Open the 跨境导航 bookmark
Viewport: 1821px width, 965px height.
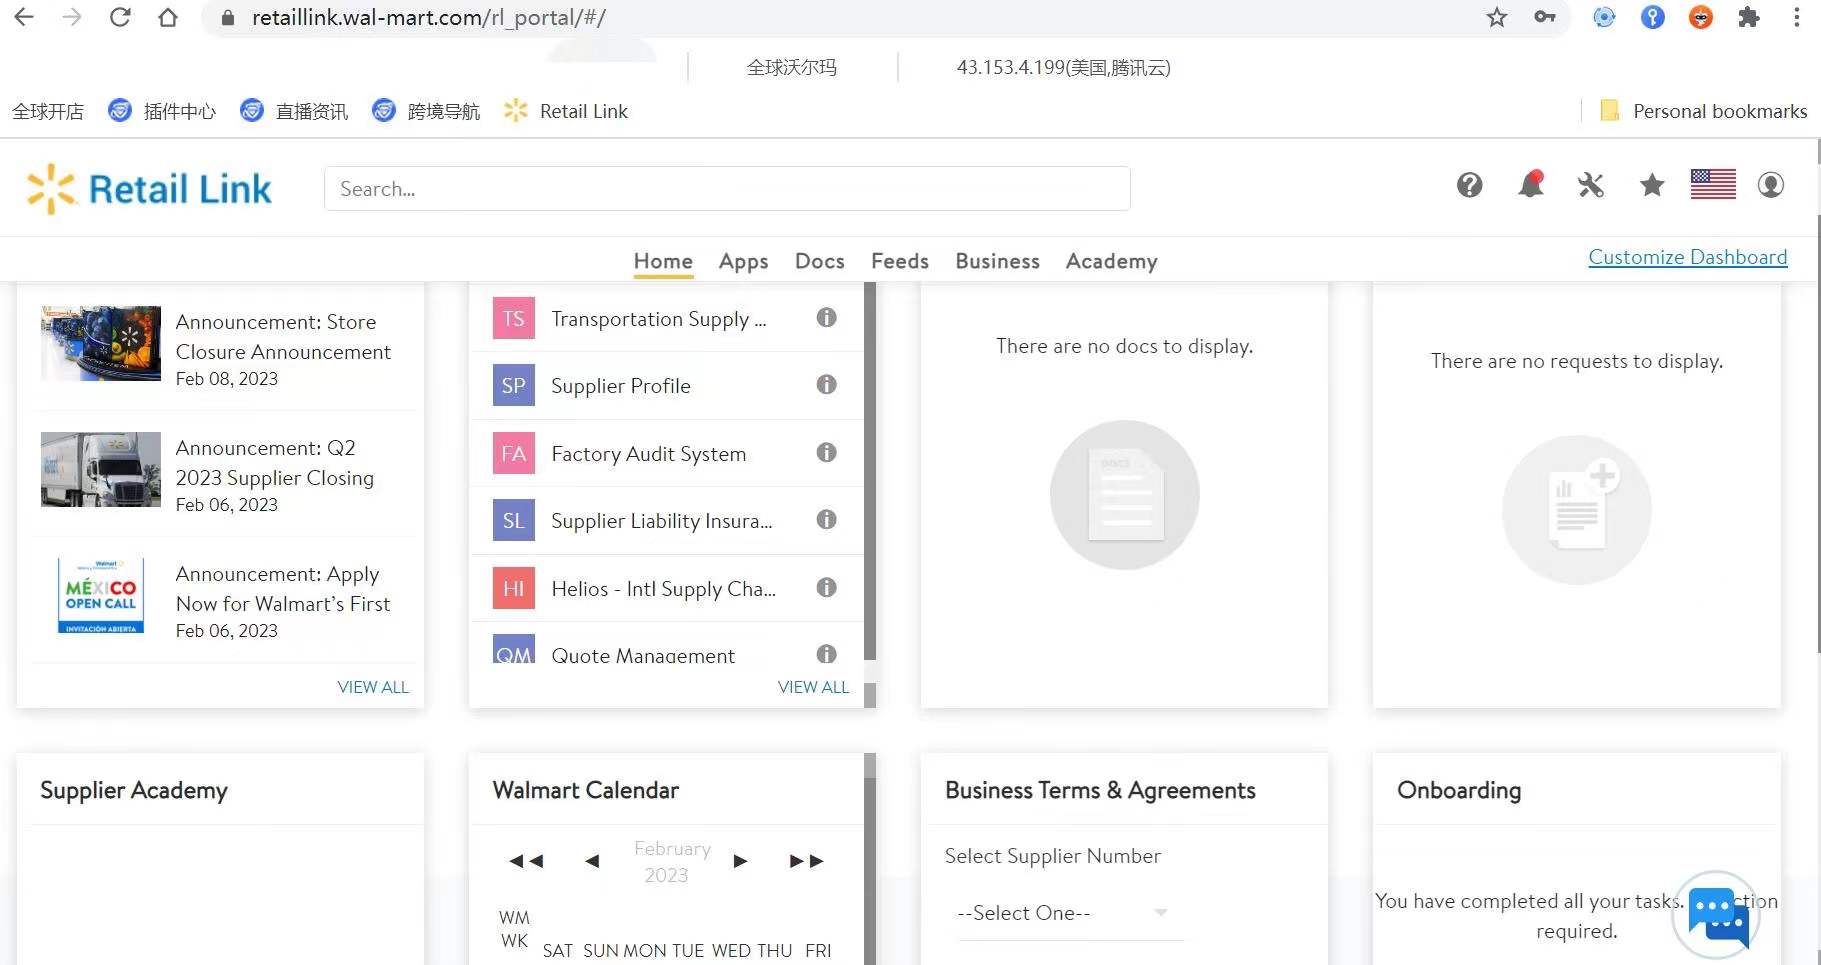(x=426, y=111)
